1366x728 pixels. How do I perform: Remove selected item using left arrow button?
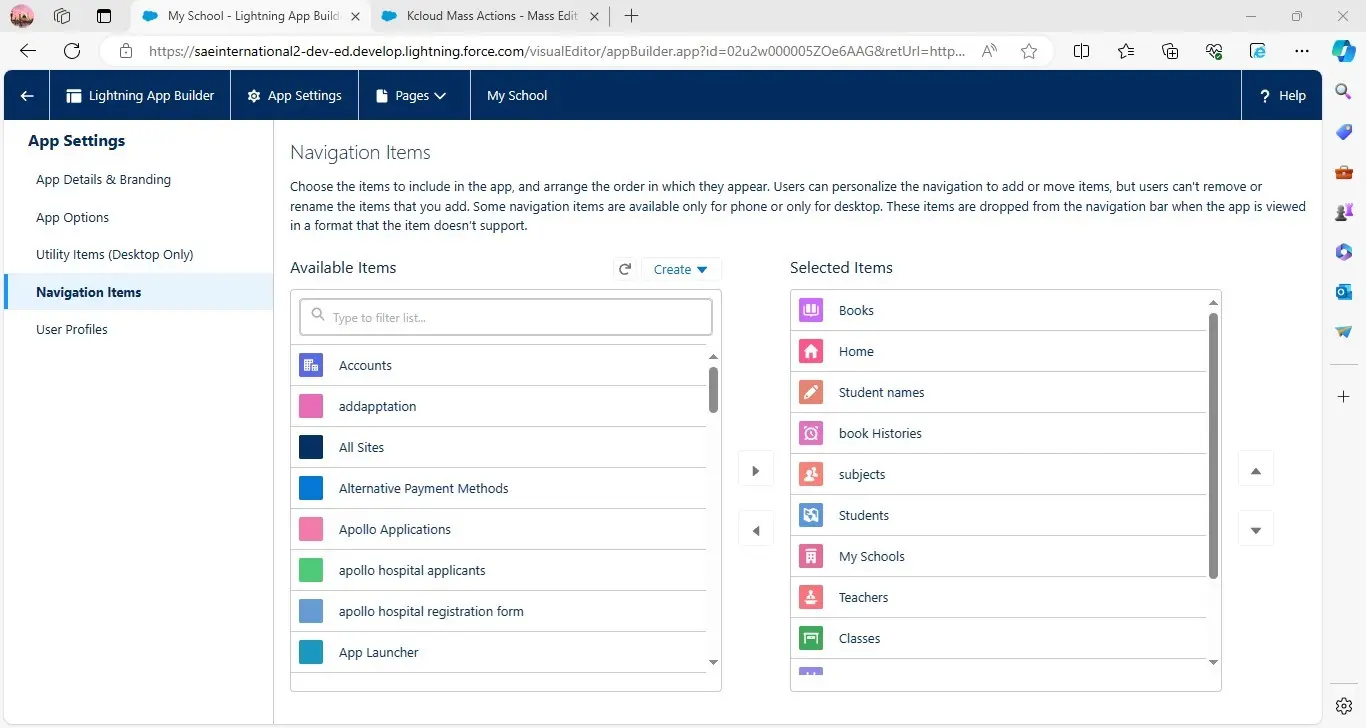click(x=756, y=530)
